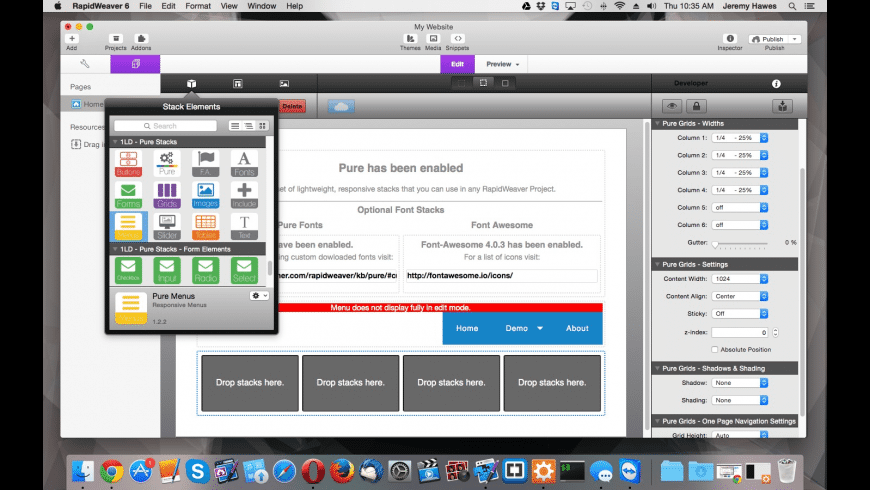This screenshot has width=870, height=490.
Task: Choose the F.A. flag stack
Action: (x=205, y=164)
